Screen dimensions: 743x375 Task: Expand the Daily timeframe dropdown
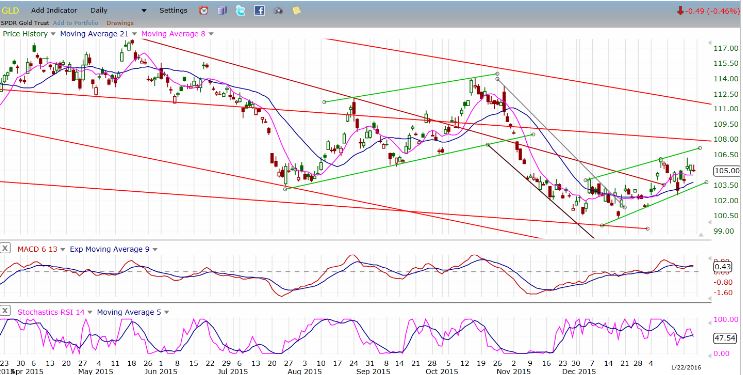pyautogui.click(x=144, y=10)
